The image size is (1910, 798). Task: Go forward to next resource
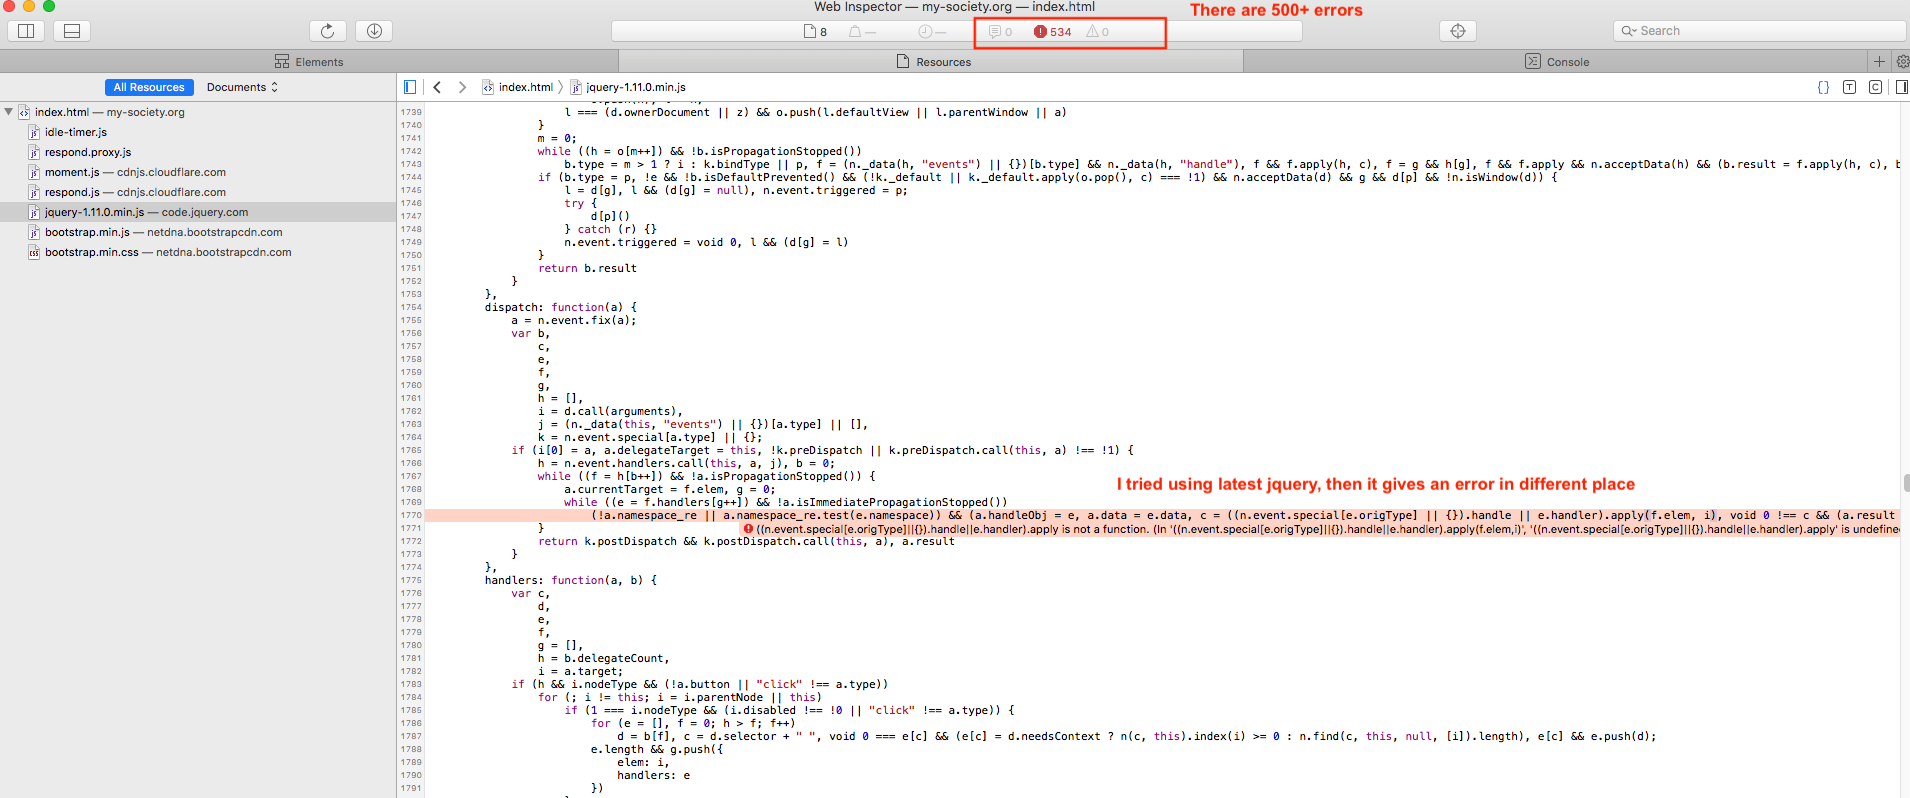click(x=462, y=87)
